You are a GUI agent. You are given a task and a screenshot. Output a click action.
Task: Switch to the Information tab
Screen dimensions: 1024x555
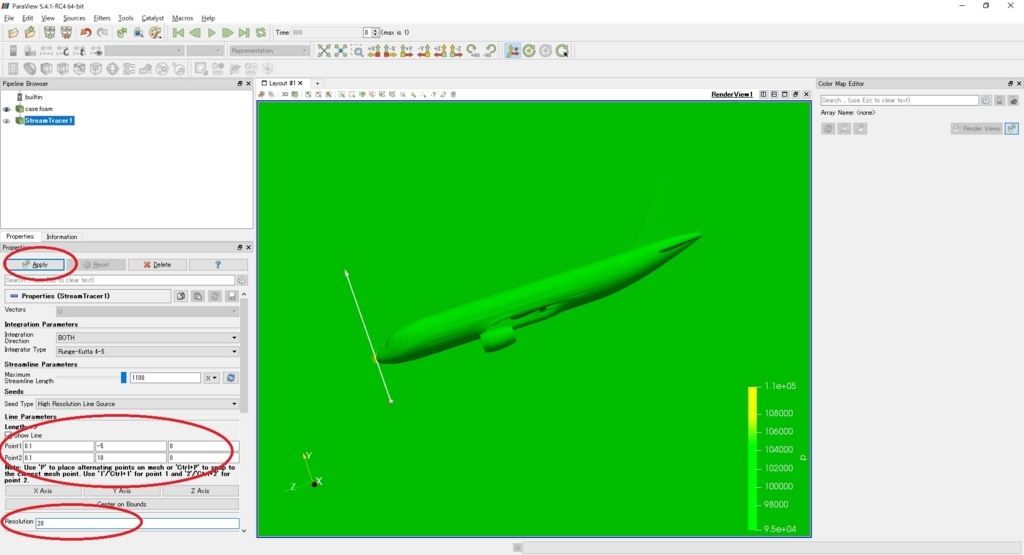[61, 237]
